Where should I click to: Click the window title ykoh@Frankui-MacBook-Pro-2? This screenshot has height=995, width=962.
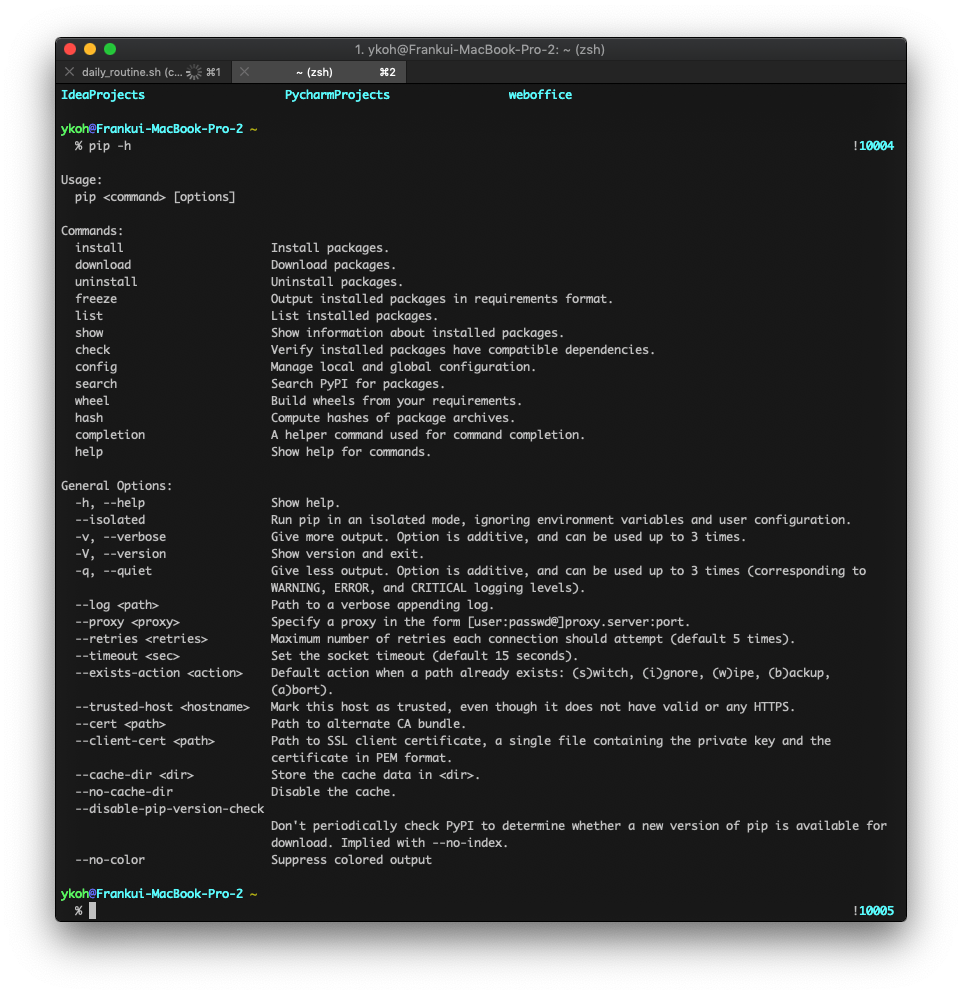480,49
